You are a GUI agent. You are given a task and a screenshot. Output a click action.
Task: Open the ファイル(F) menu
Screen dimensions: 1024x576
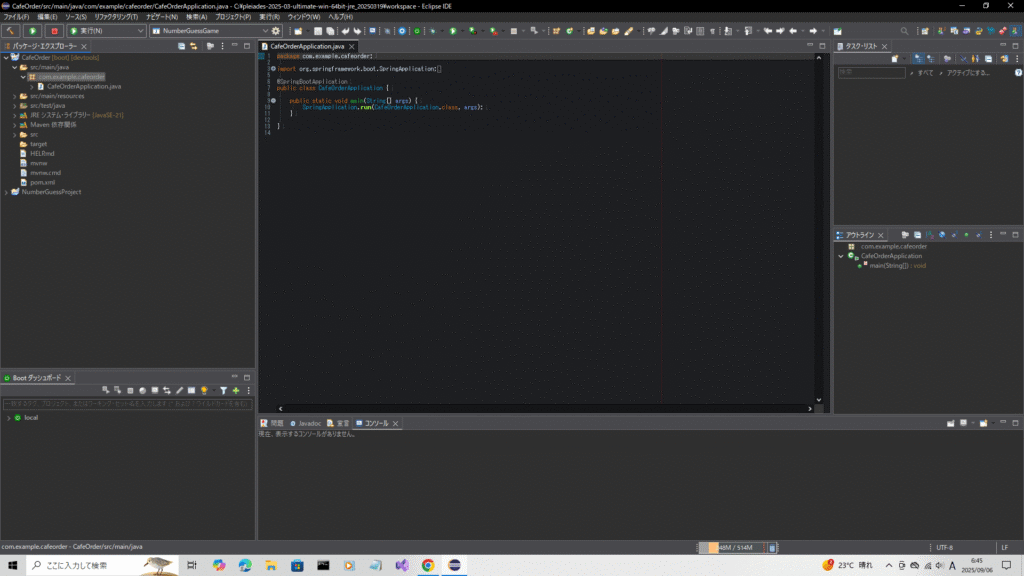tap(16, 17)
